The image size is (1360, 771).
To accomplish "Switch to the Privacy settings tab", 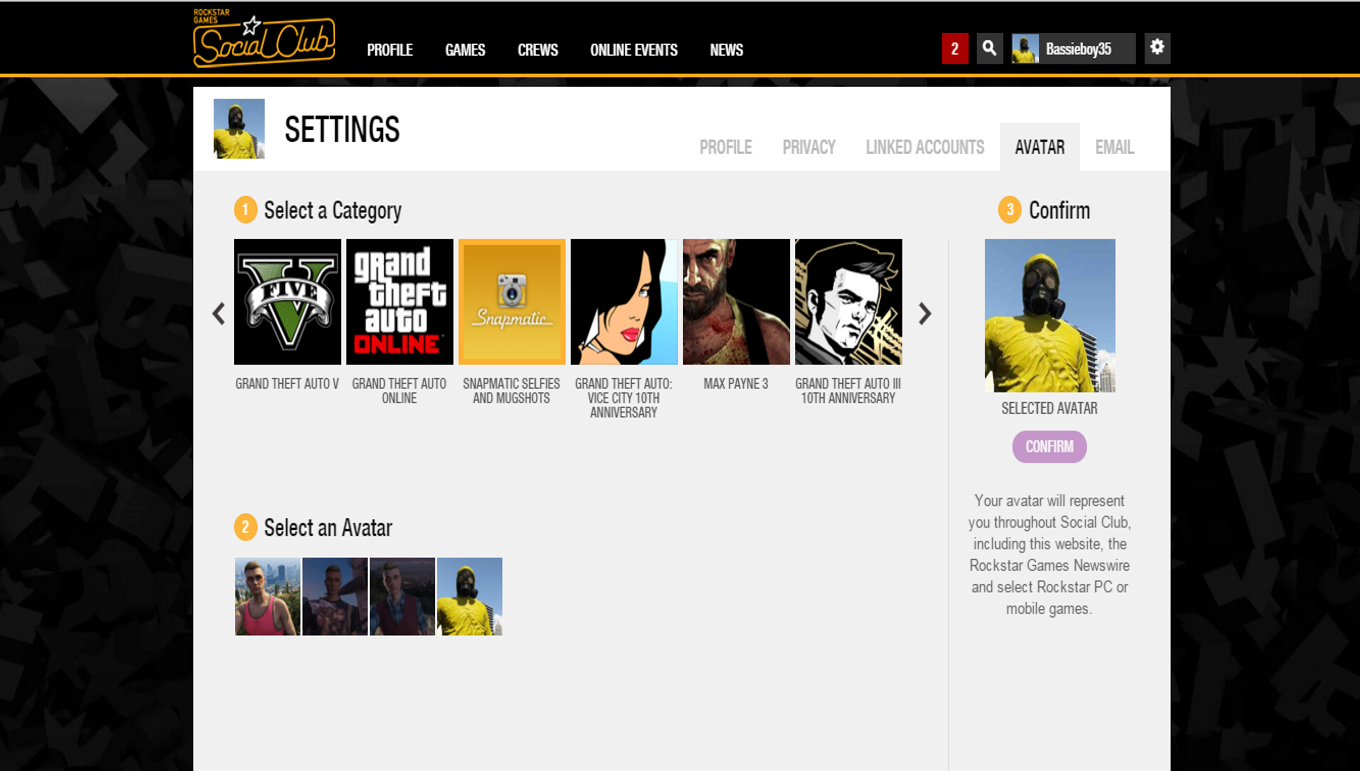I will 809,147.
